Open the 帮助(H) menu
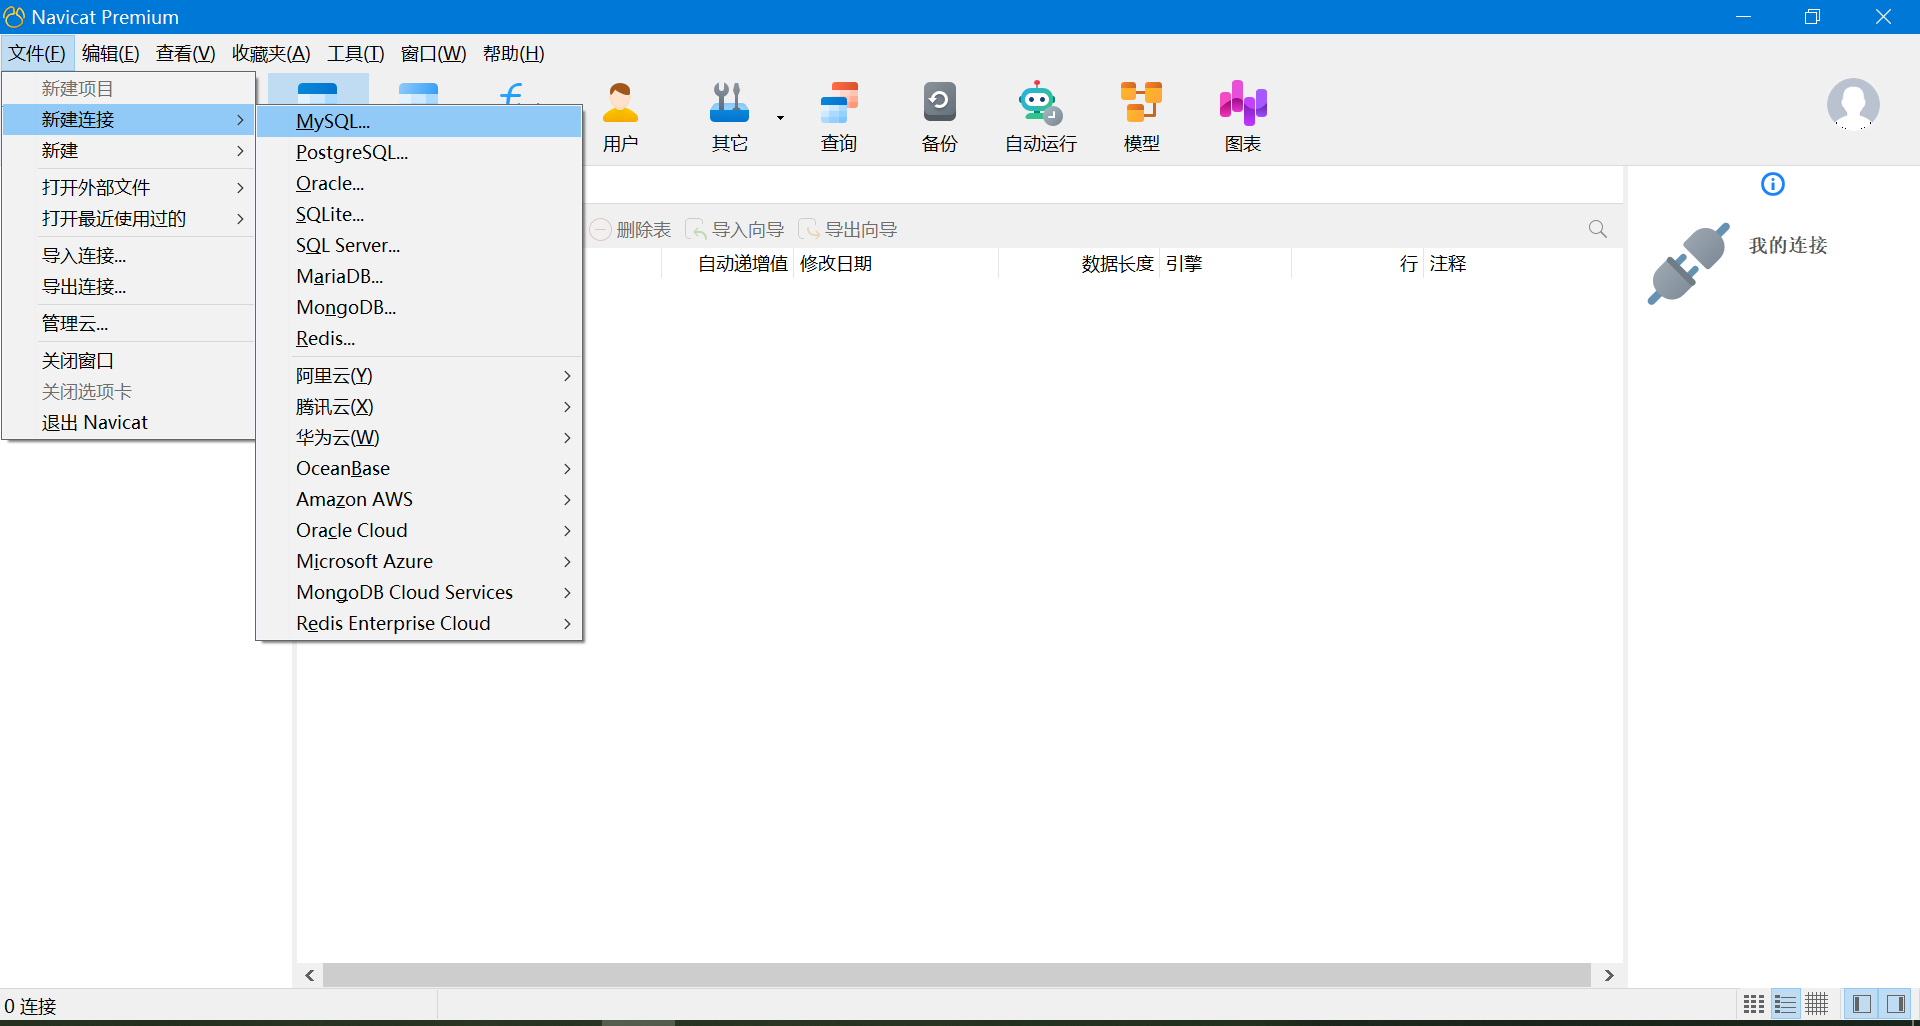The height and width of the screenshot is (1026, 1920). pyautogui.click(x=514, y=54)
